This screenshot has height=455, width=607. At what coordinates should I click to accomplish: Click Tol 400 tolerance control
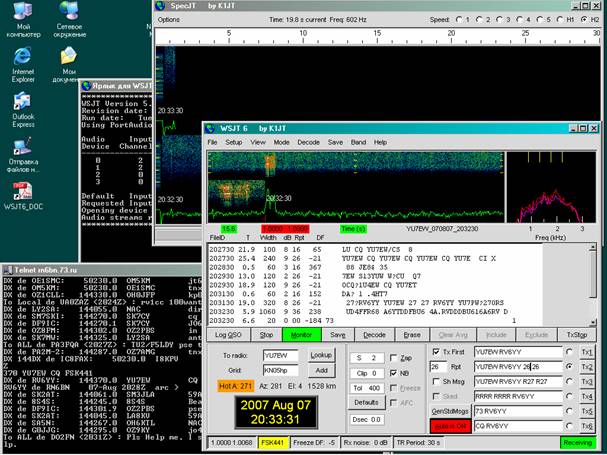point(367,388)
